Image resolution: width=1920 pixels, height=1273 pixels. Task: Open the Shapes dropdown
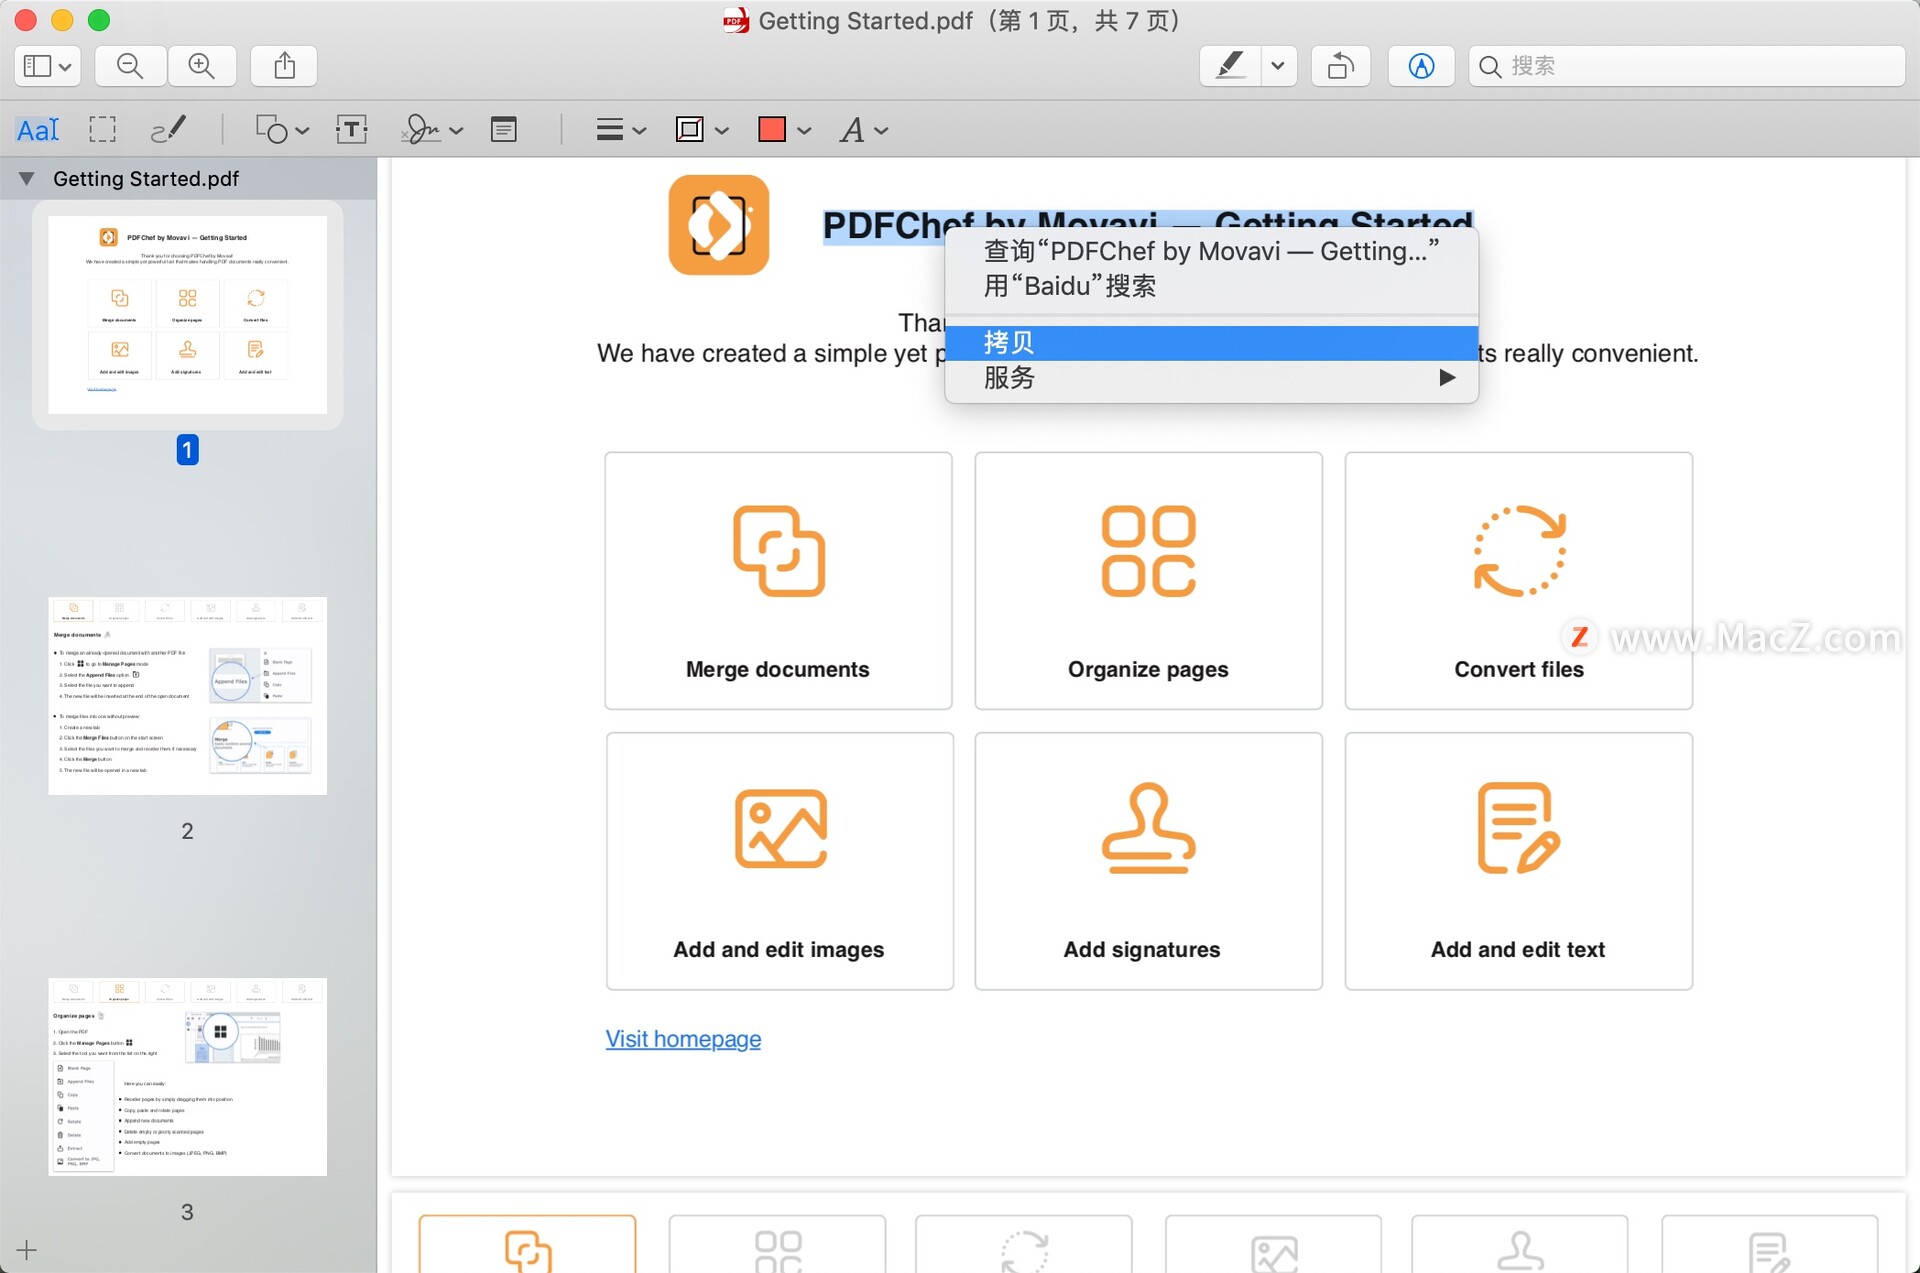coord(282,129)
